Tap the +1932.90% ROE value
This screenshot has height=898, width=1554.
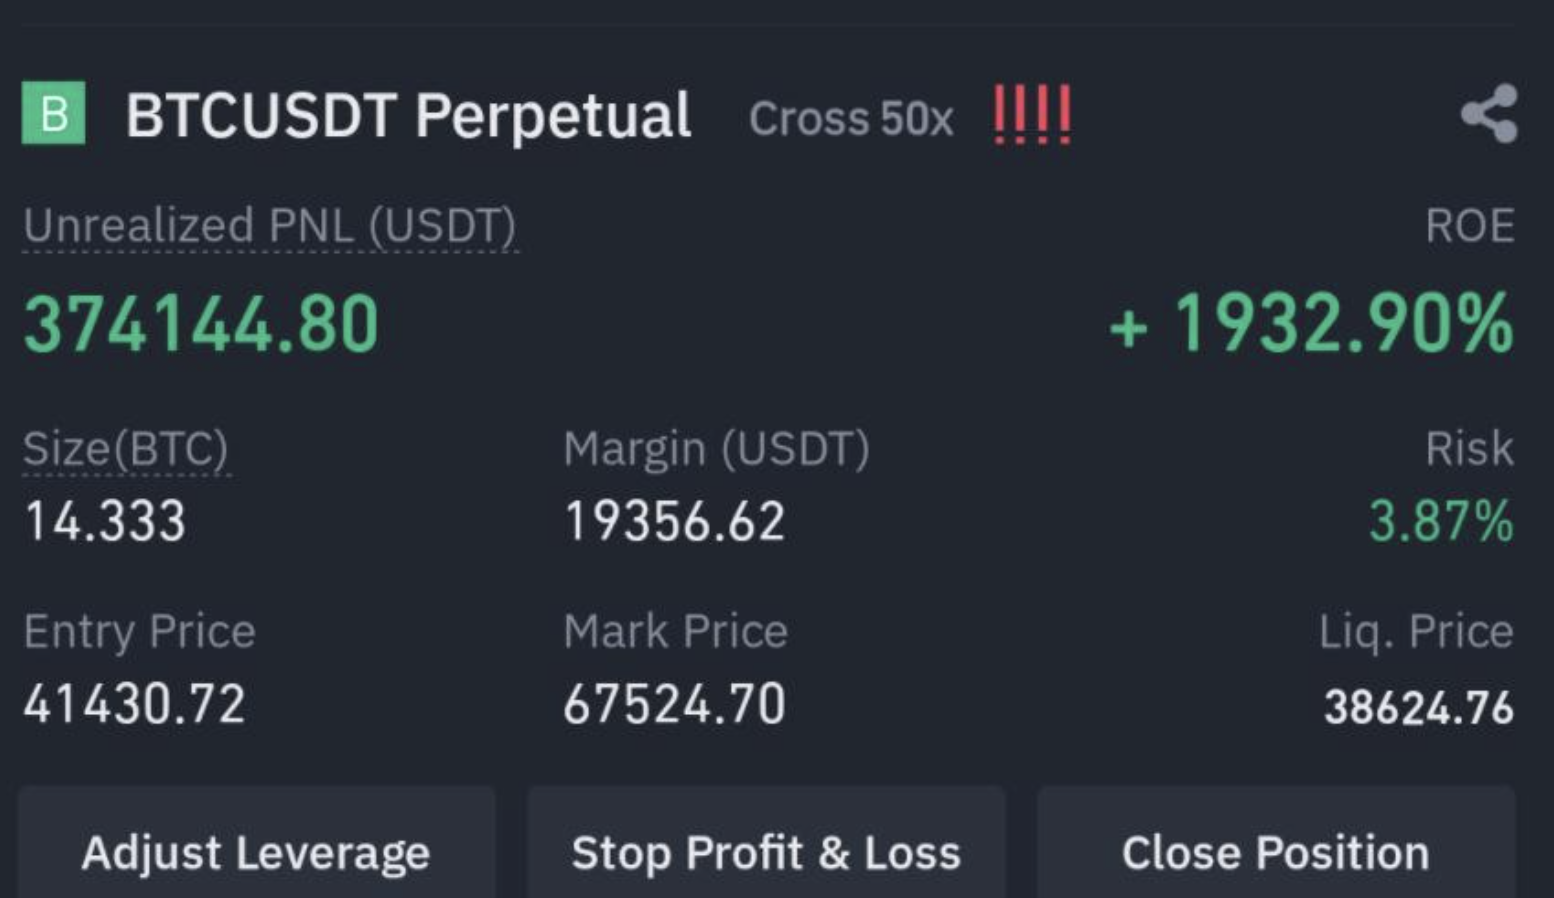1311,324
